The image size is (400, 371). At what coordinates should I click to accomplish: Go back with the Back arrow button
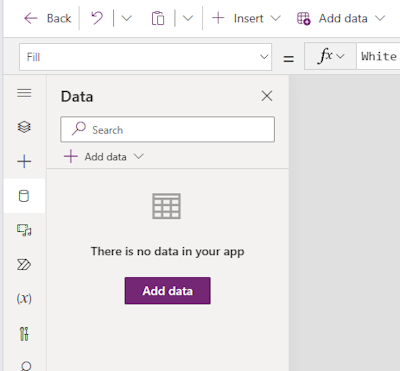tap(47, 18)
